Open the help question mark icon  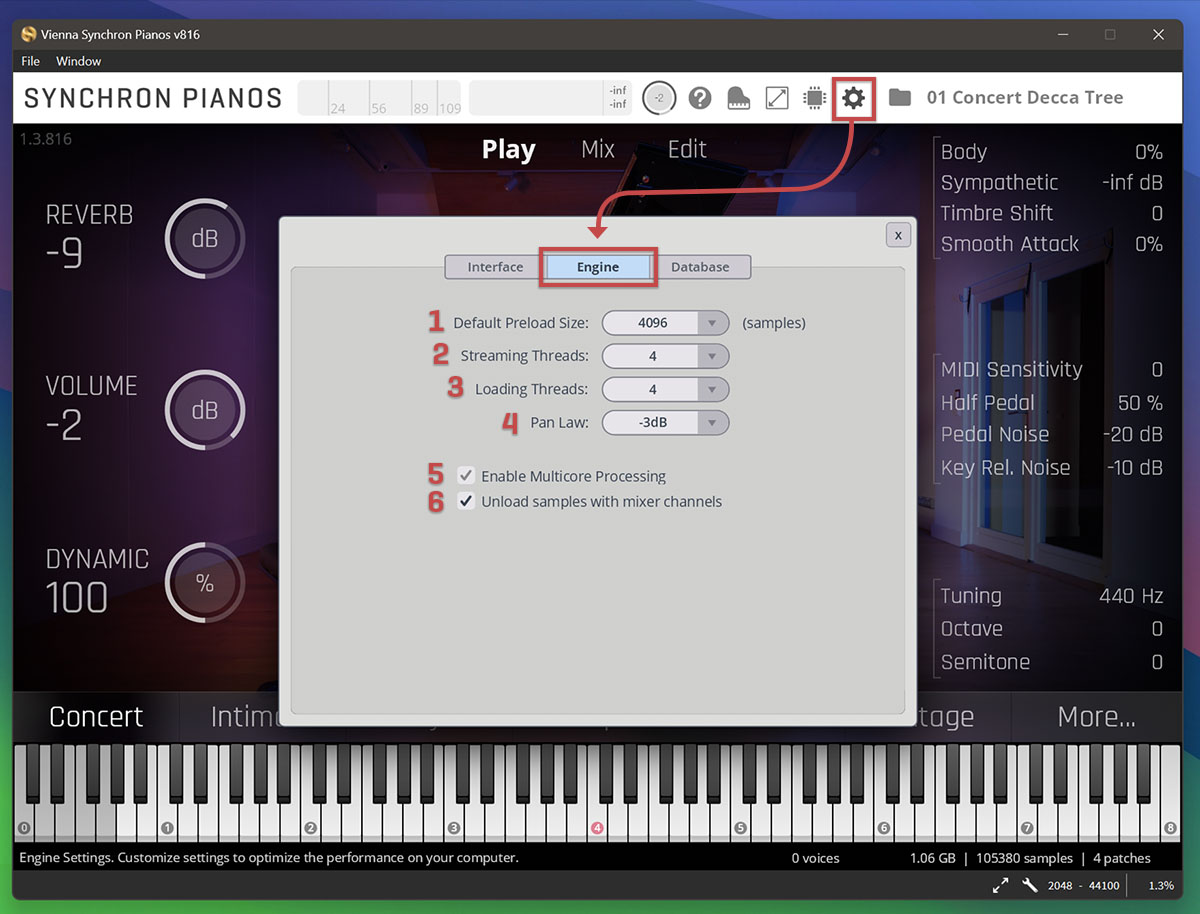pyautogui.click(x=700, y=98)
